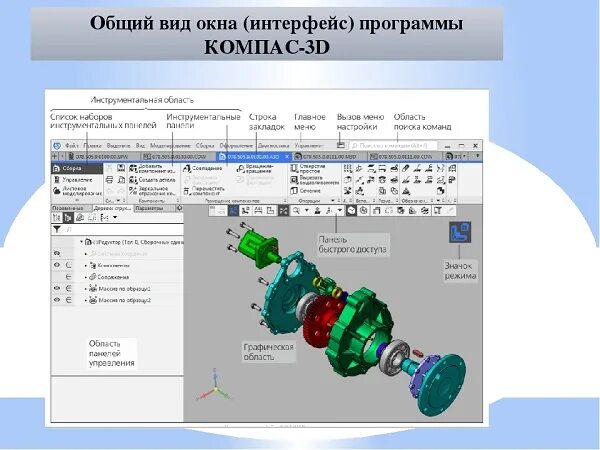Click the print preview icon beside Print
Viewport: 600px width, 450px height.
[121, 179]
